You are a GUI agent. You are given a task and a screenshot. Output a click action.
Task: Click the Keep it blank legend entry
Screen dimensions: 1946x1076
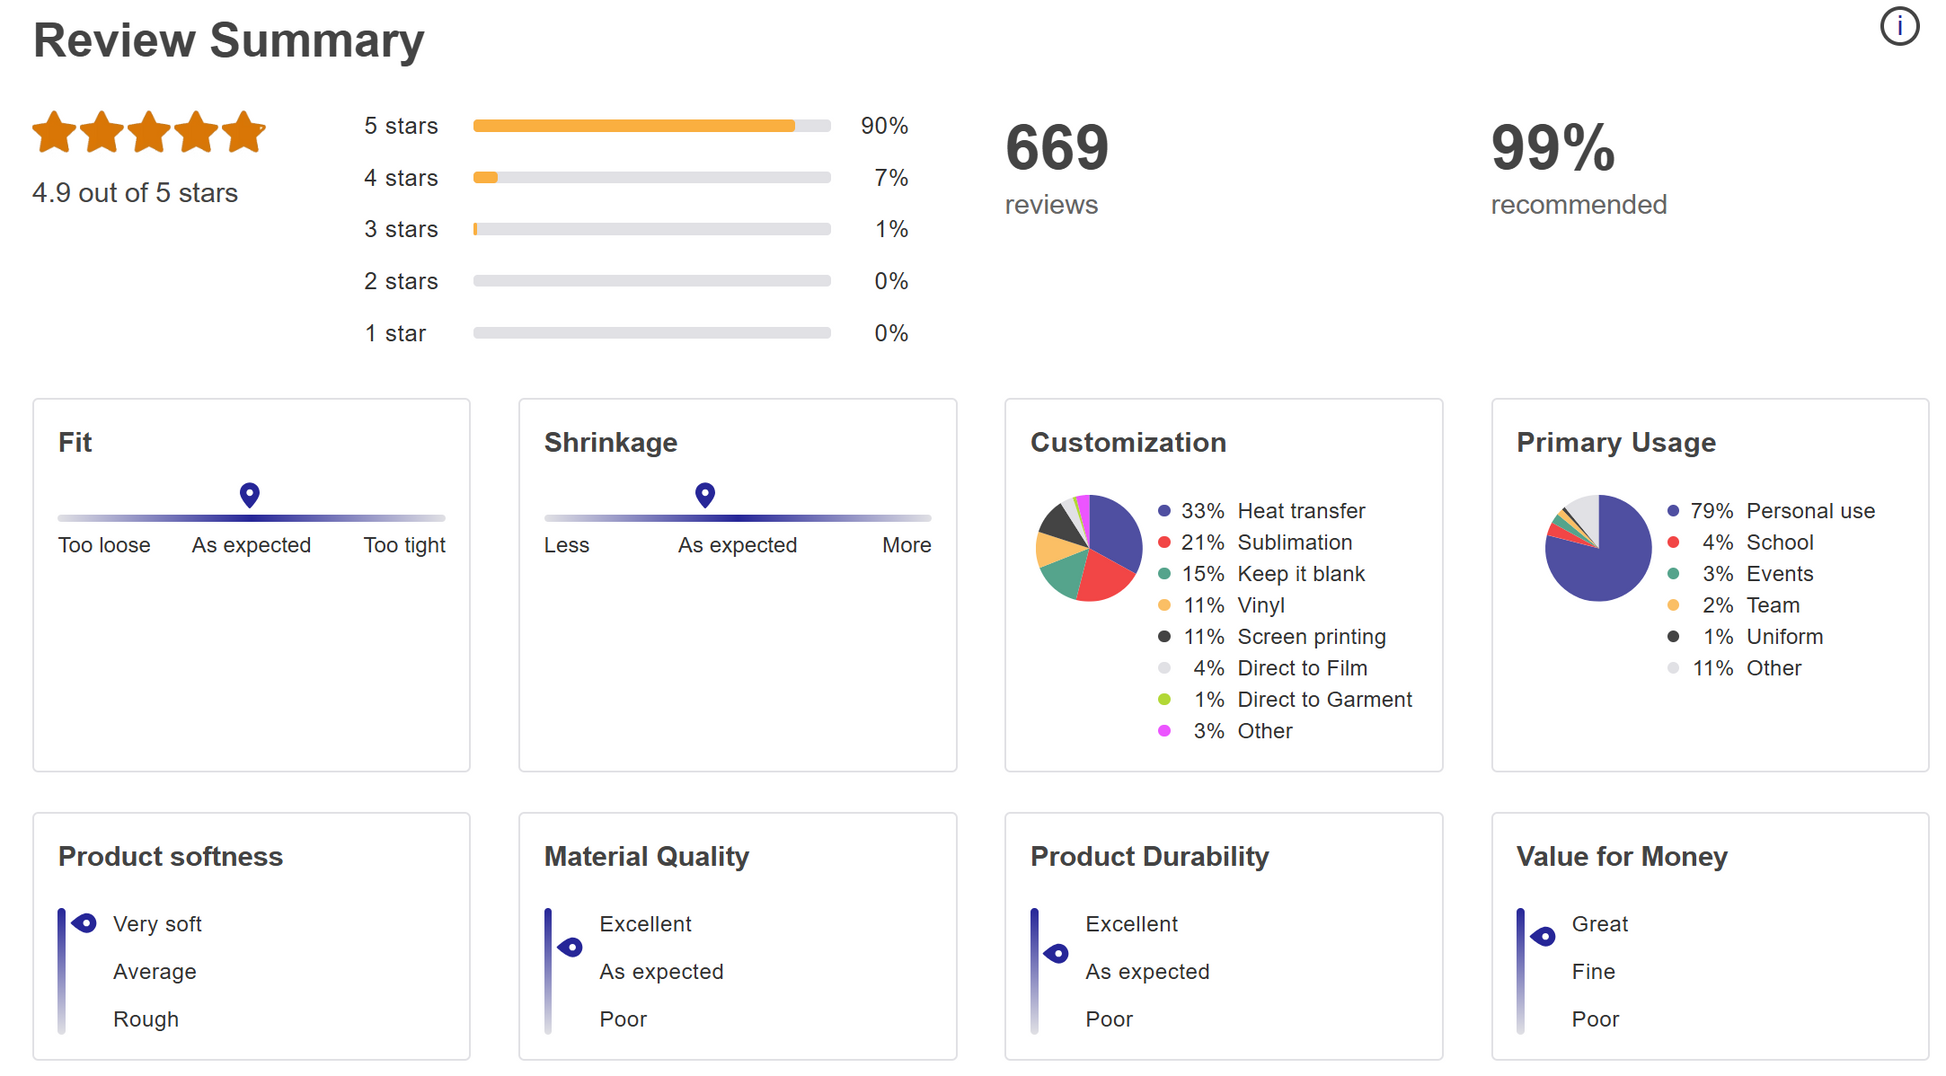tap(1300, 574)
